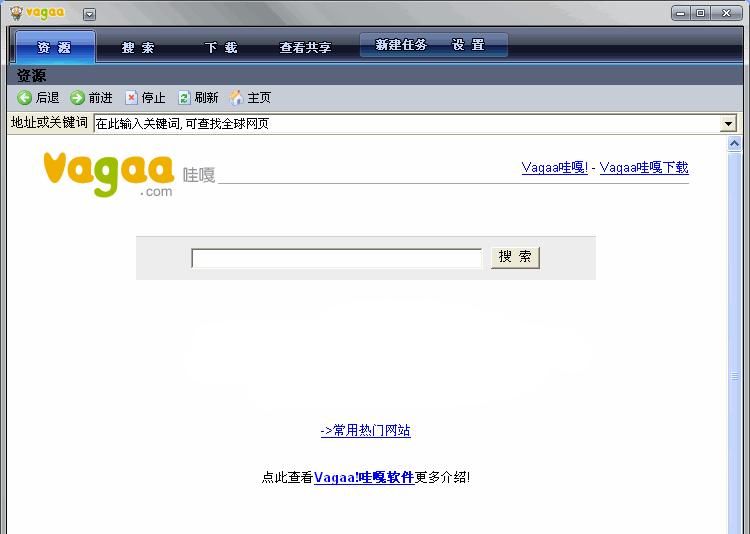750x534 pixels.
Task: Switch to the 搜索 tab
Action: point(138,47)
